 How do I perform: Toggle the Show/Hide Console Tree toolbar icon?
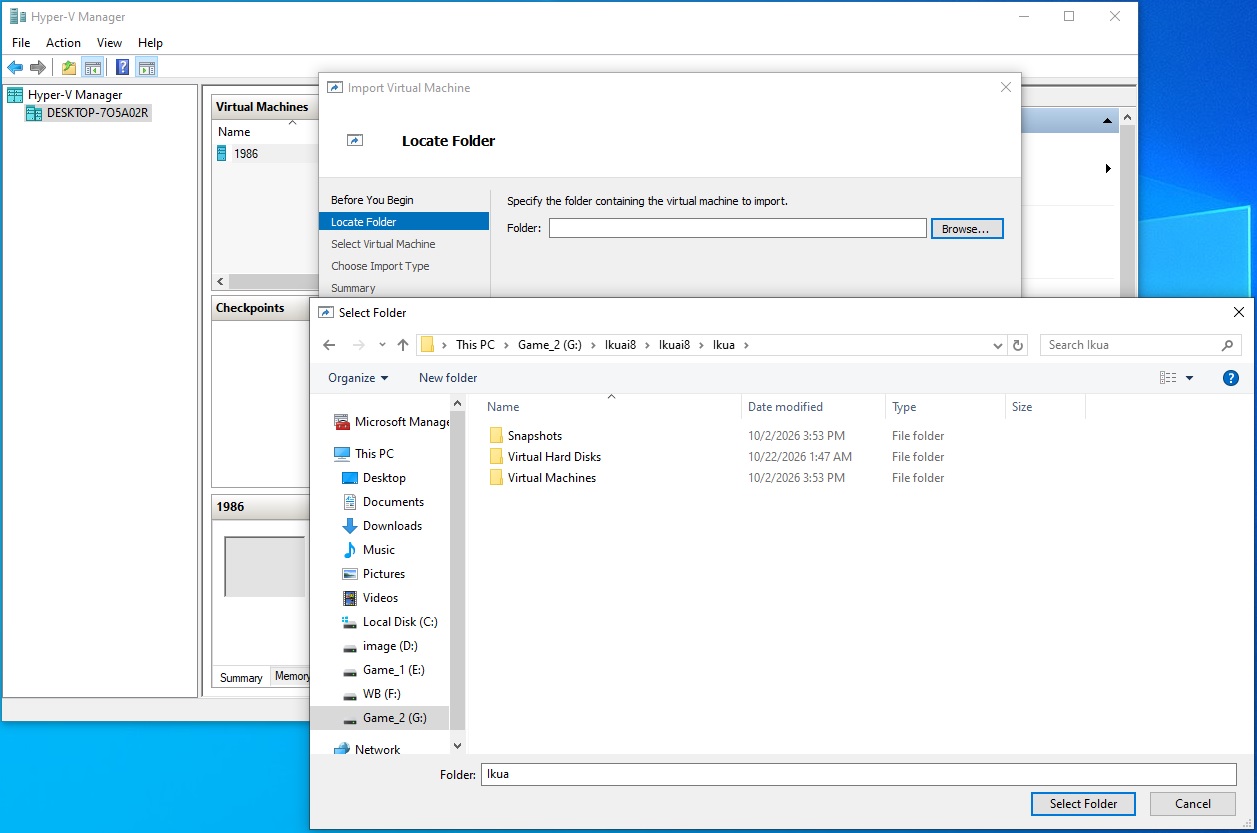tap(92, 67)
